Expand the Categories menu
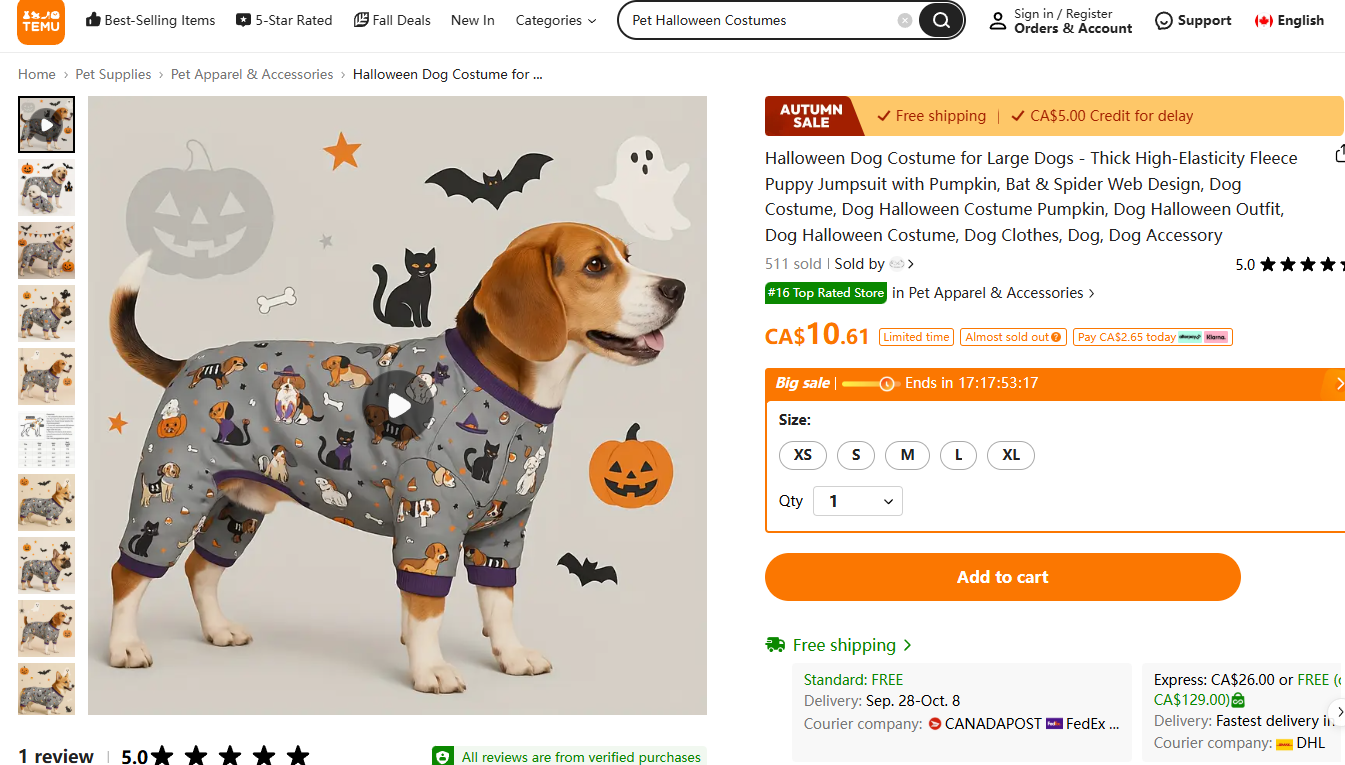This screenshot has width=1345, height=765. (x=556, y=20)
